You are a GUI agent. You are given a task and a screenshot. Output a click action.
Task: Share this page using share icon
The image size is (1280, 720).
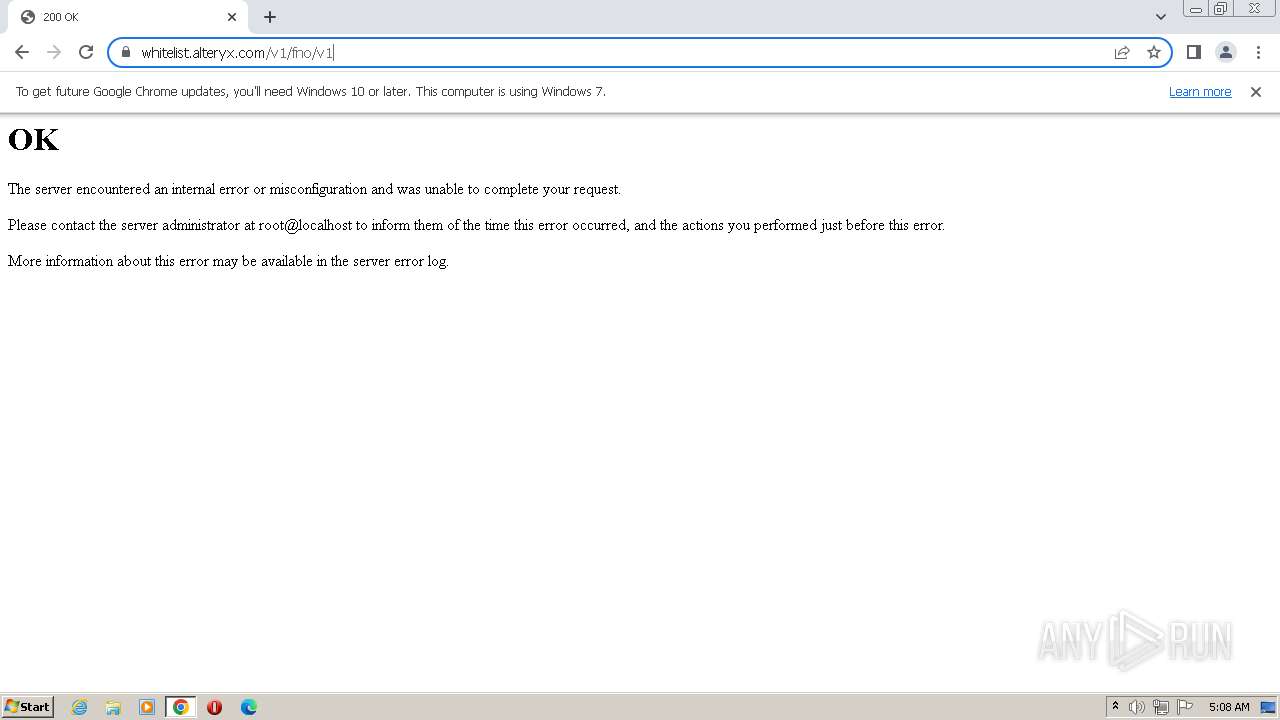tap(1122, 52)
